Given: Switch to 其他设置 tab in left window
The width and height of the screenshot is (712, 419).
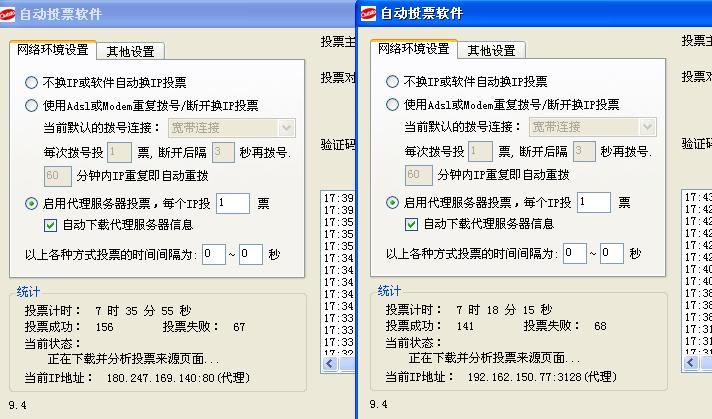Looking at the screenshot, I should [130, 51].
